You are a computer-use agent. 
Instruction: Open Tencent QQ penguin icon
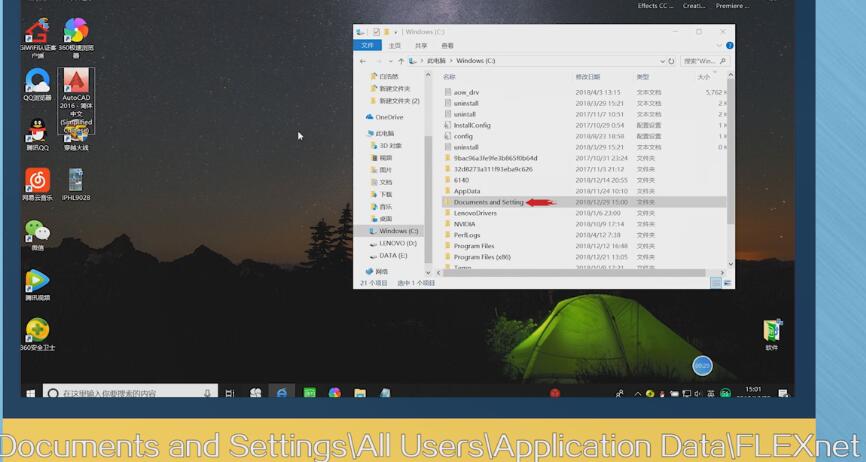pyautogui.click(x=37, y=130)
